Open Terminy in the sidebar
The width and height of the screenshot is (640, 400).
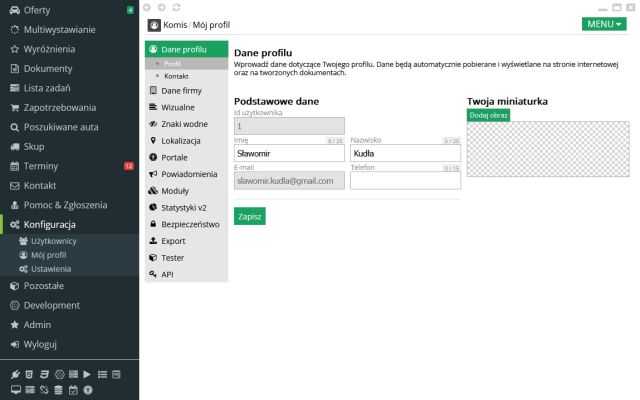point(41,165)
